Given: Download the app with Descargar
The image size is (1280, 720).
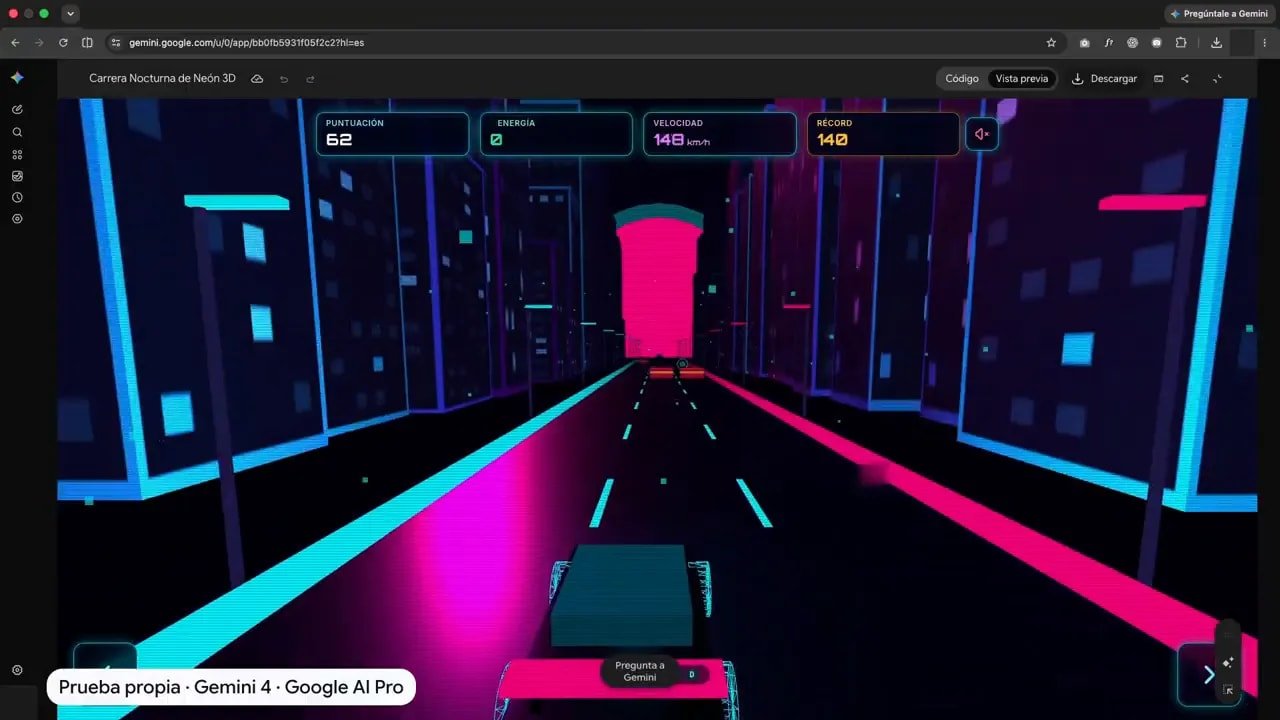Looking at the screenshot, I should pyautogui.click(x=1104, y=79).
